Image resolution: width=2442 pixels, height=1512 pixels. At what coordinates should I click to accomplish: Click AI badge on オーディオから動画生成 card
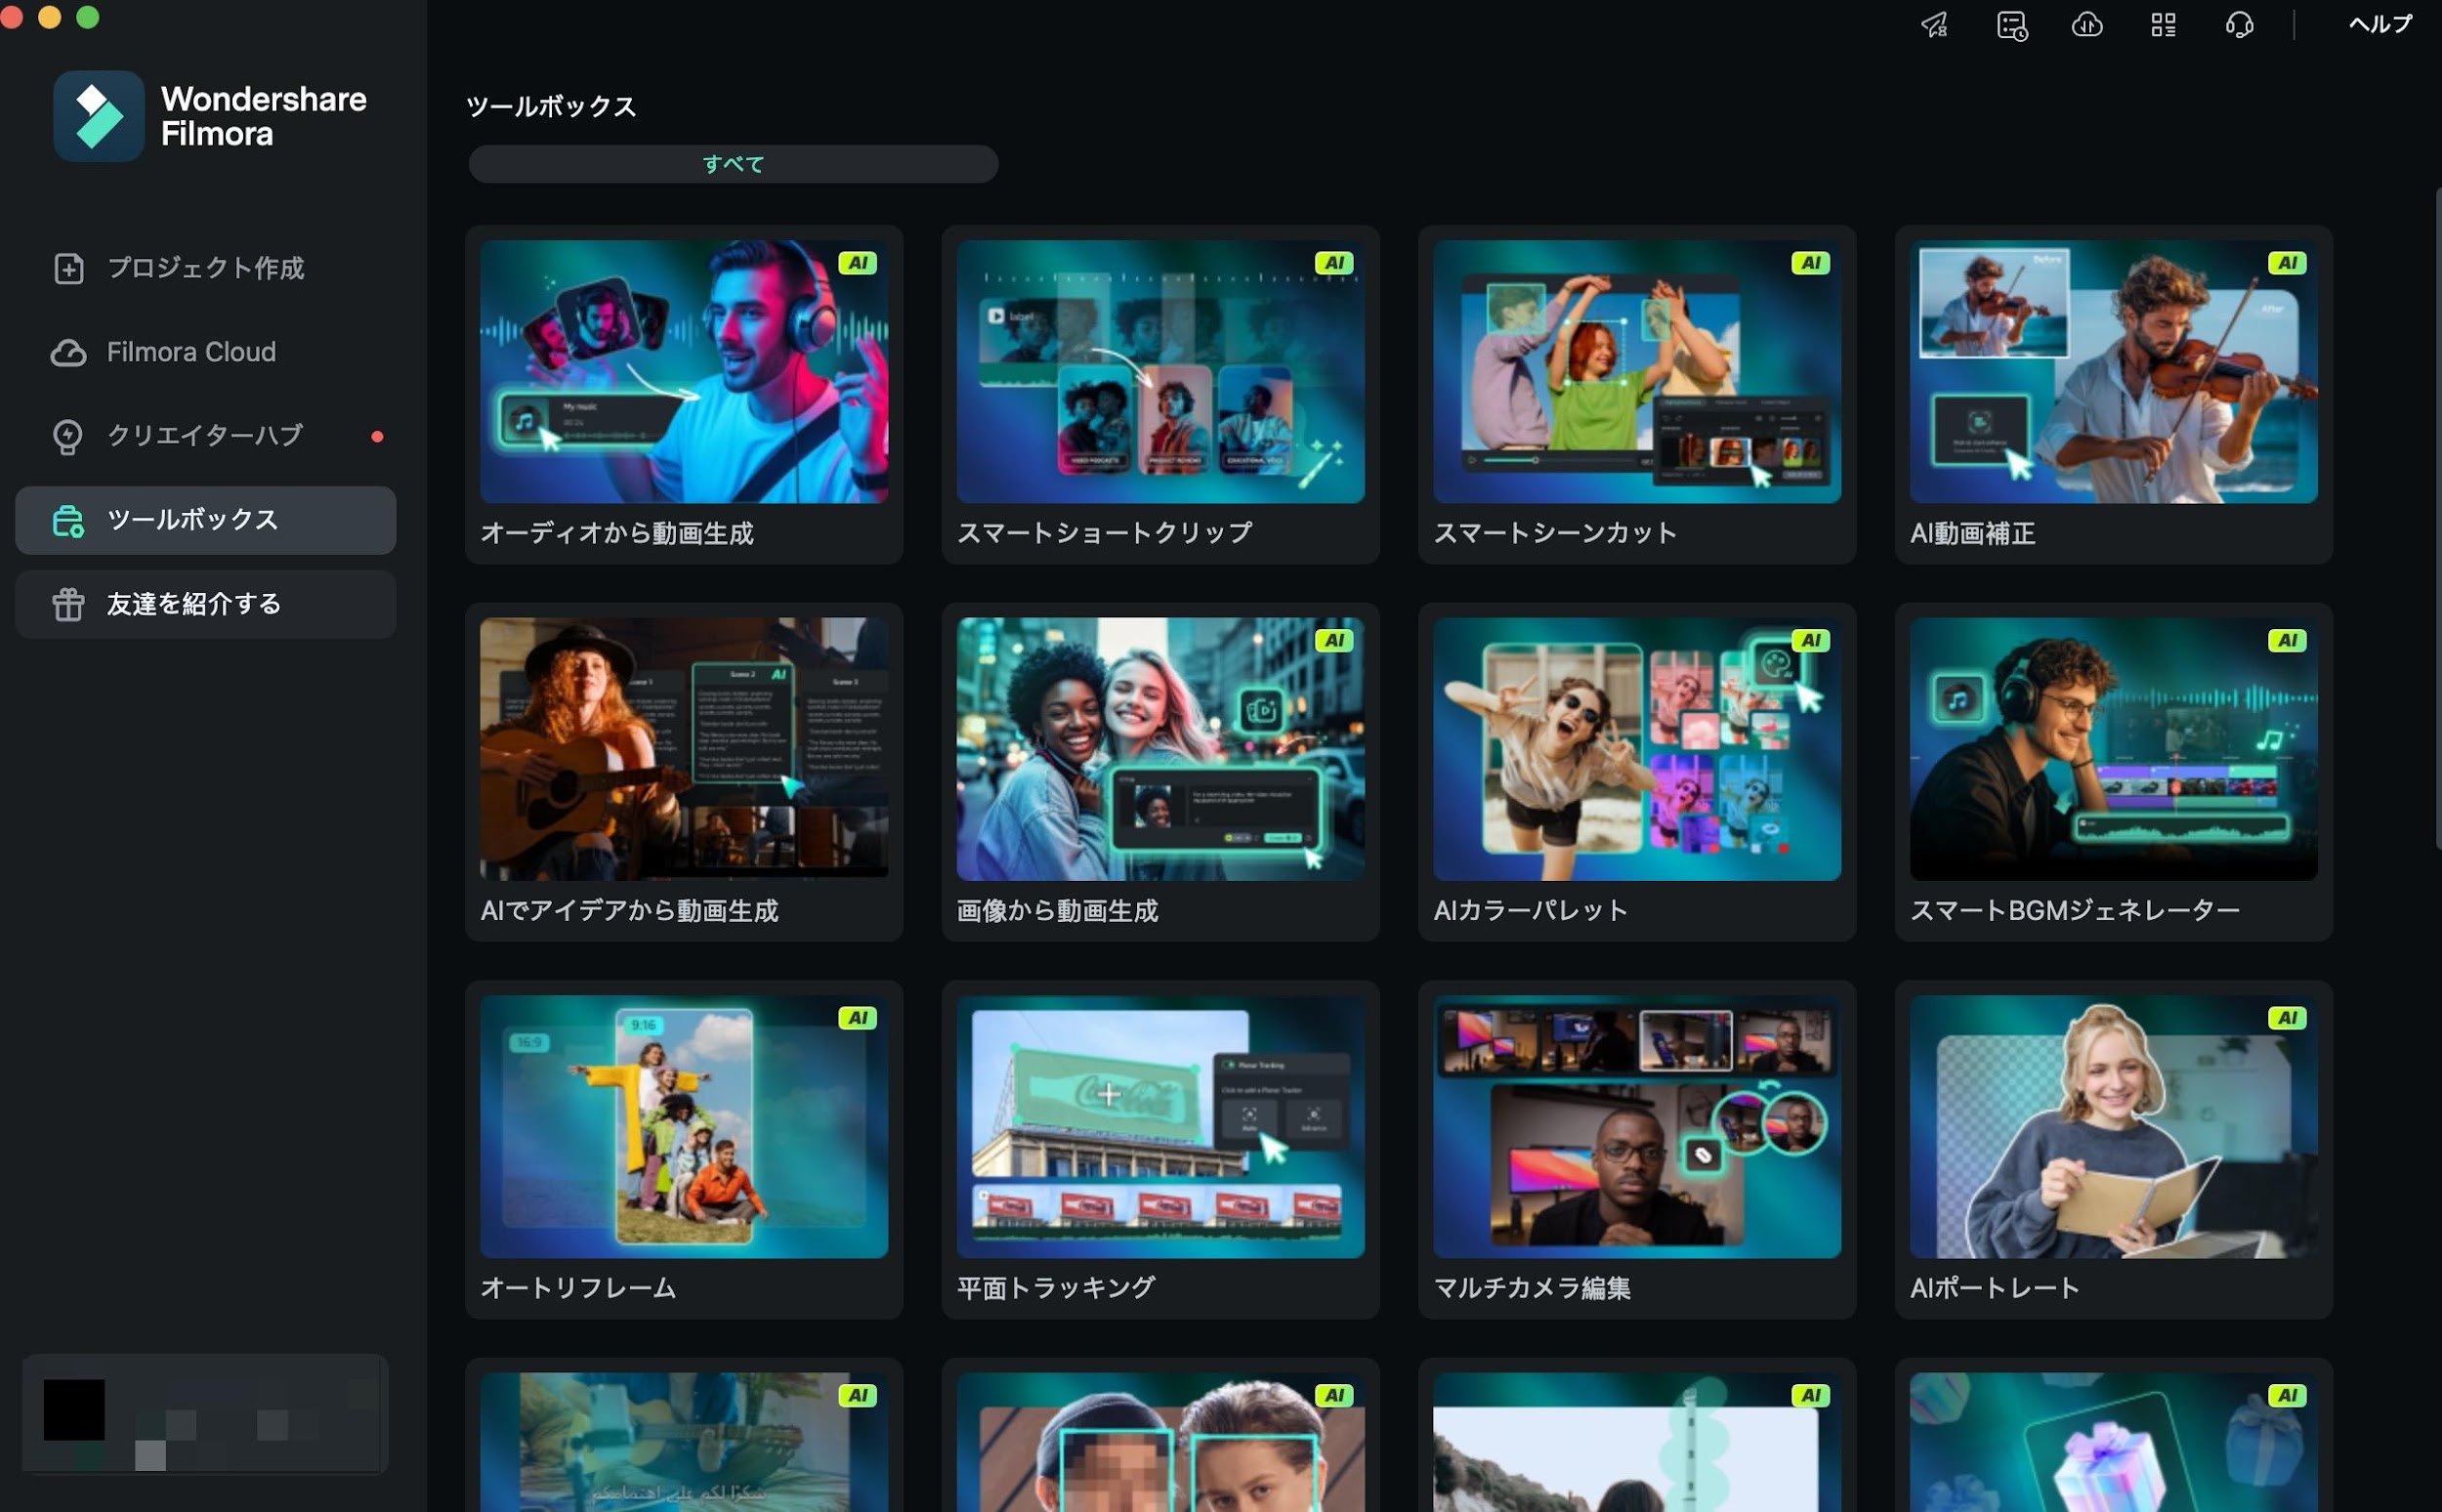tap(857, 263)
